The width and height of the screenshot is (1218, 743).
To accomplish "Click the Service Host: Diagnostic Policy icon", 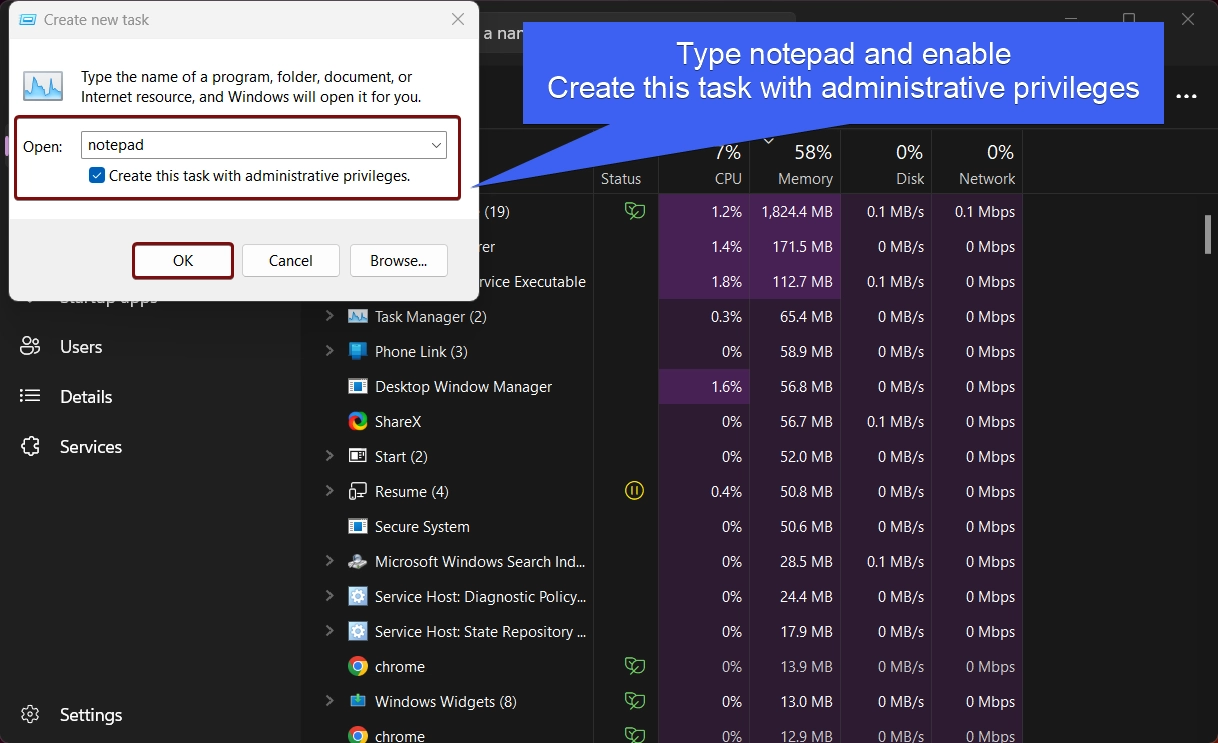I will [x=358, y=597].
